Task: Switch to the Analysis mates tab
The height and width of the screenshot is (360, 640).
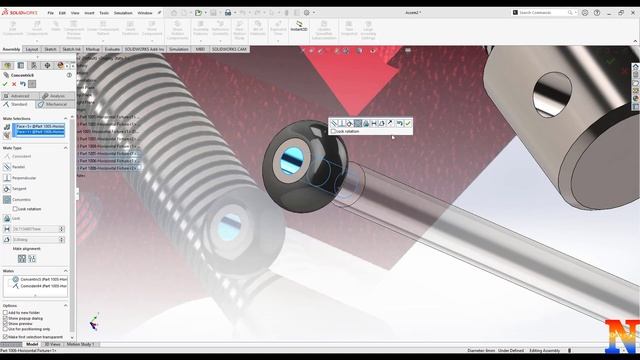Action: pos(57,96)
